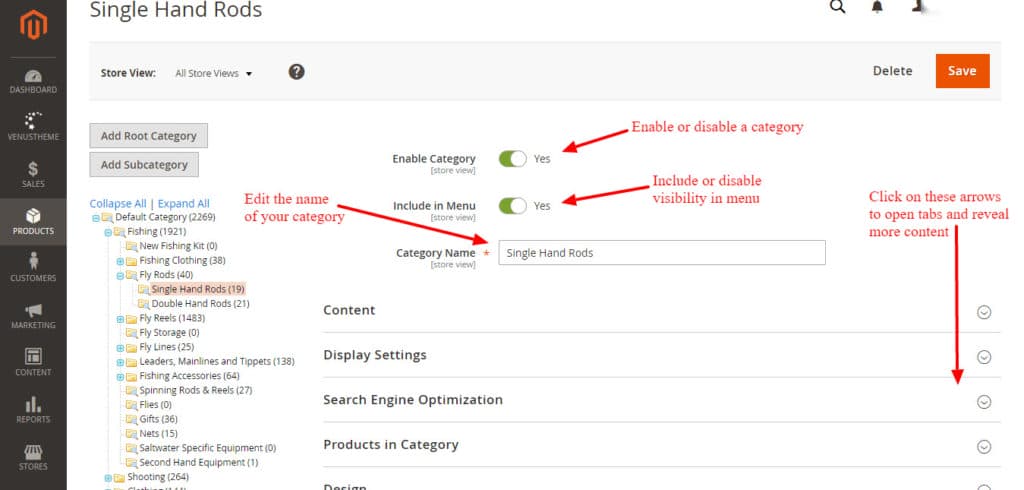The image size is (1024, 490).
Task: Collapse the Fly Rods tree node
Action: tap(120, 275)
